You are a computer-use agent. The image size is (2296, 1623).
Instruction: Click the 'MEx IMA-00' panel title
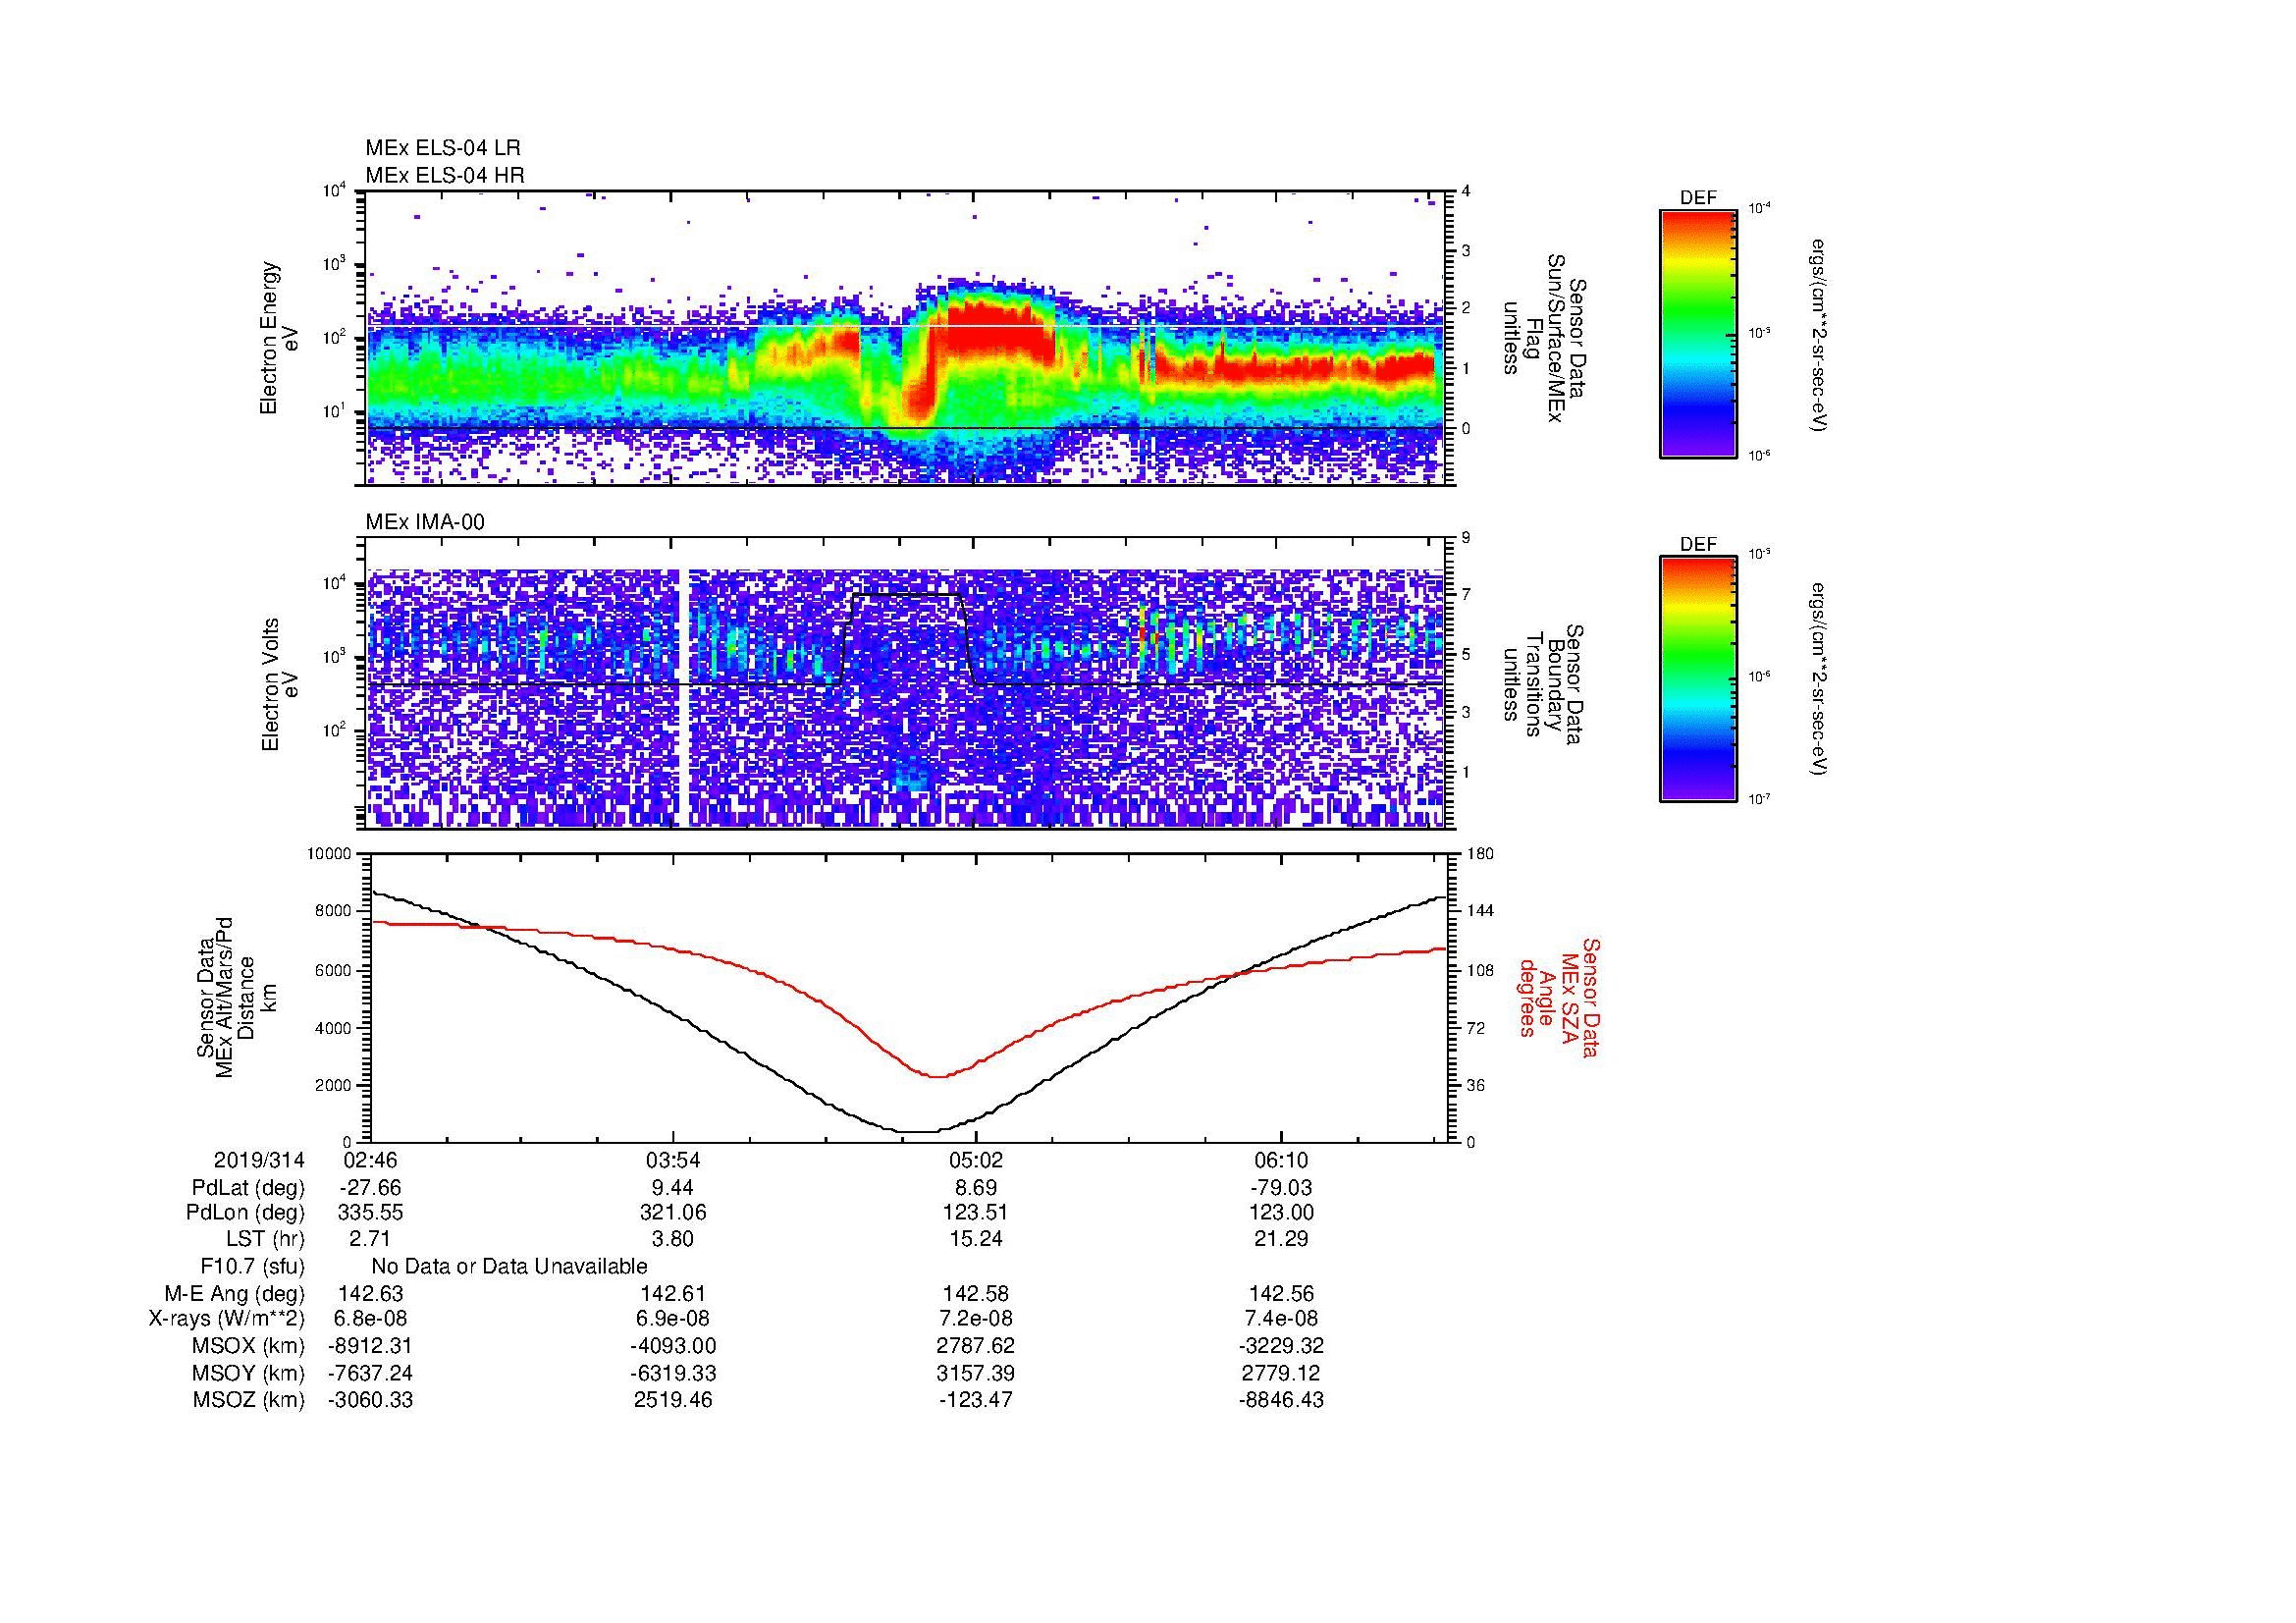(425, 522)
